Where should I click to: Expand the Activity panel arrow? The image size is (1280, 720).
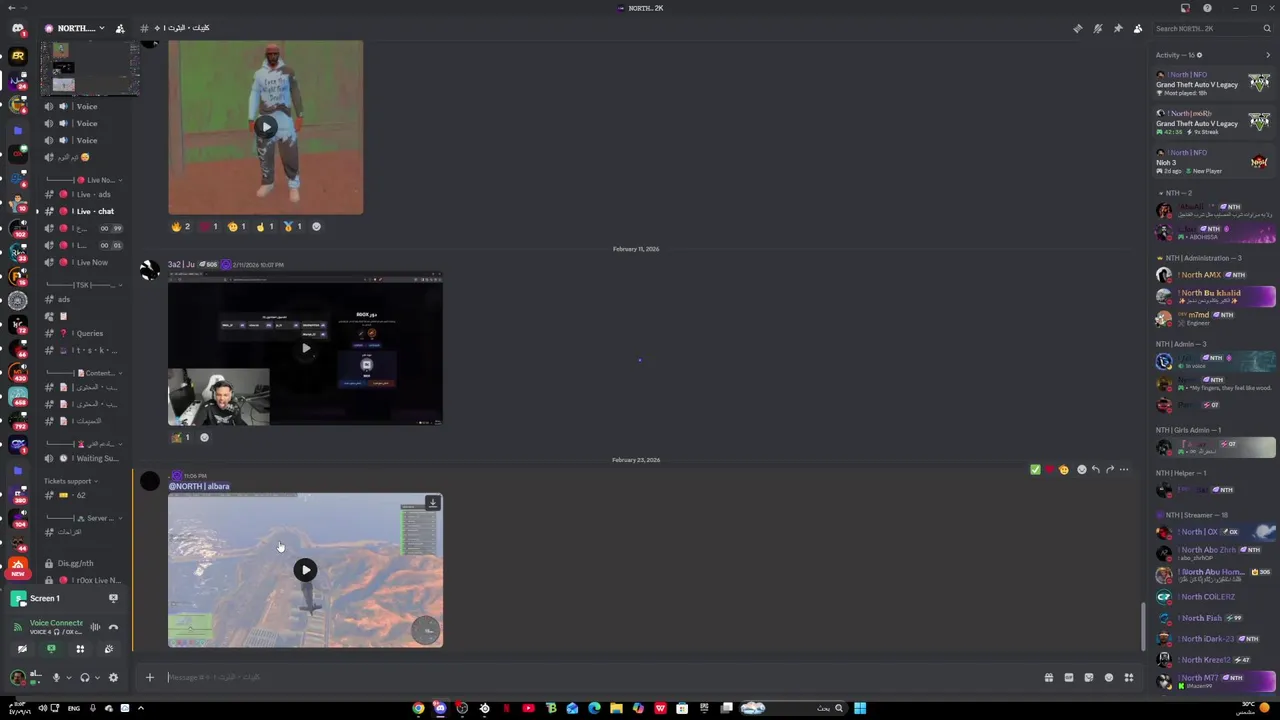pos(1268,55)
